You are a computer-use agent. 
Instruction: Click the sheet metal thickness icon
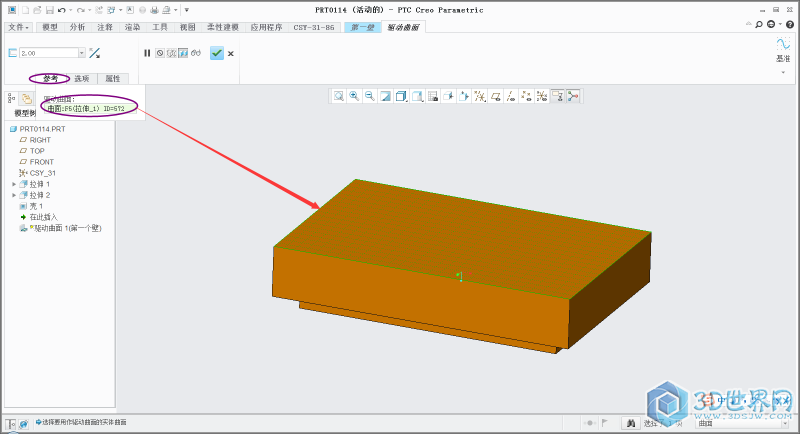pos(13,53)
